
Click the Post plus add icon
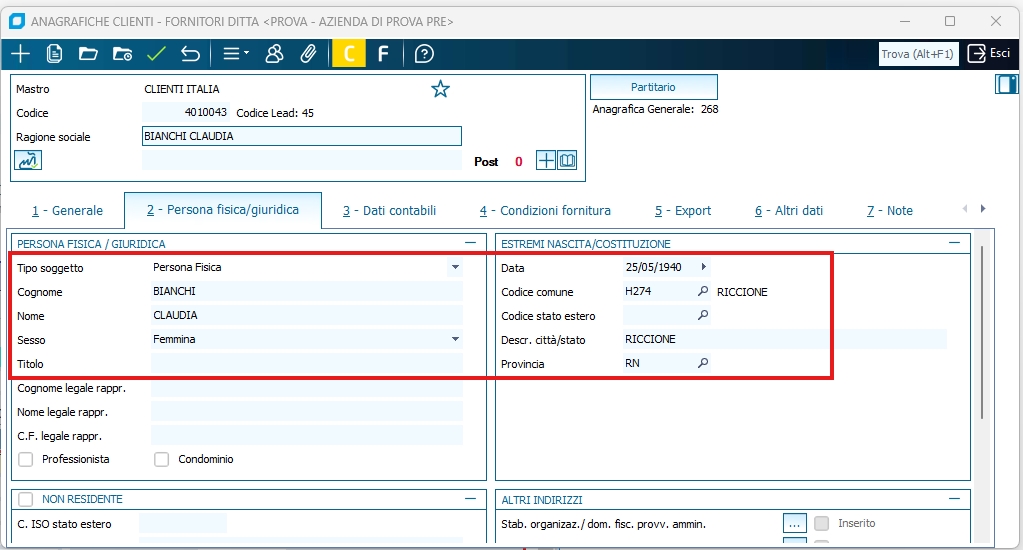click(545, 160)
